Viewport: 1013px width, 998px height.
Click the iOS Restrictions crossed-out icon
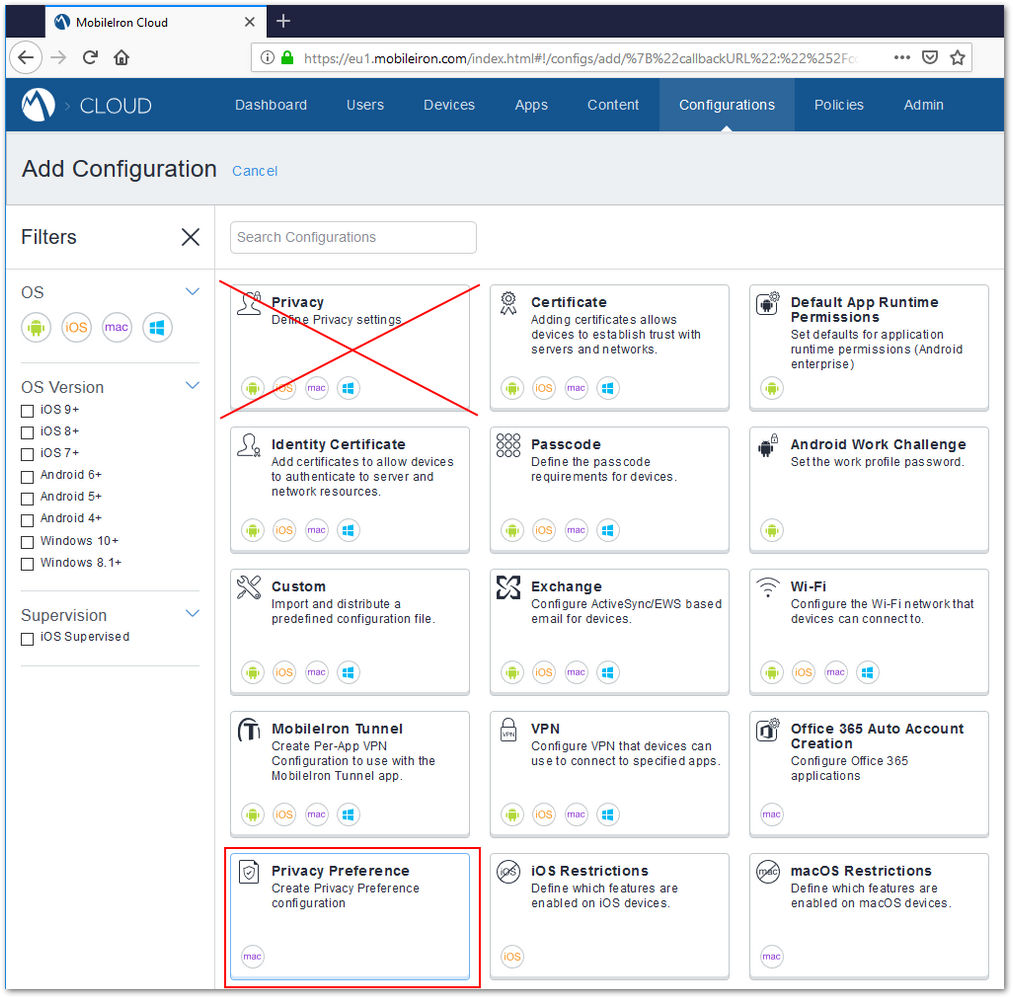pyautogui.click(x=508, y=871)
